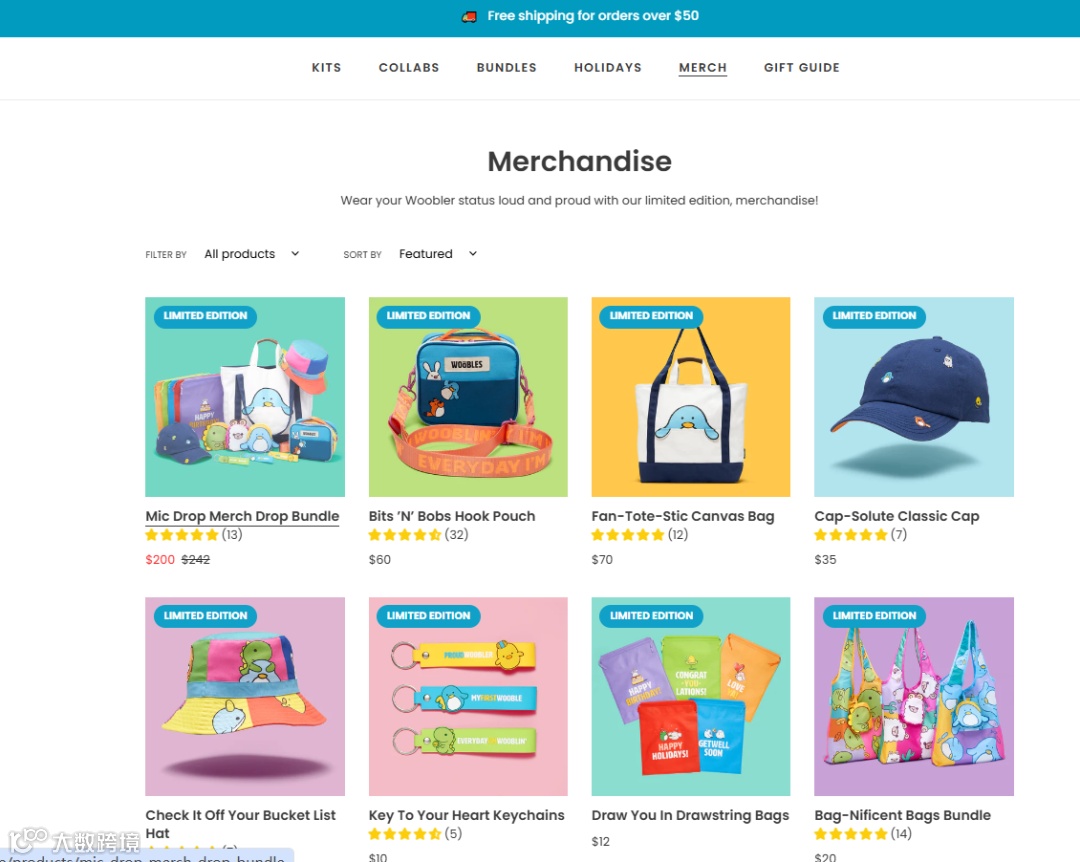This screenshot has height=862, width=1080.
Task: Click the free shipping truck icon
Action: point(469,16)
